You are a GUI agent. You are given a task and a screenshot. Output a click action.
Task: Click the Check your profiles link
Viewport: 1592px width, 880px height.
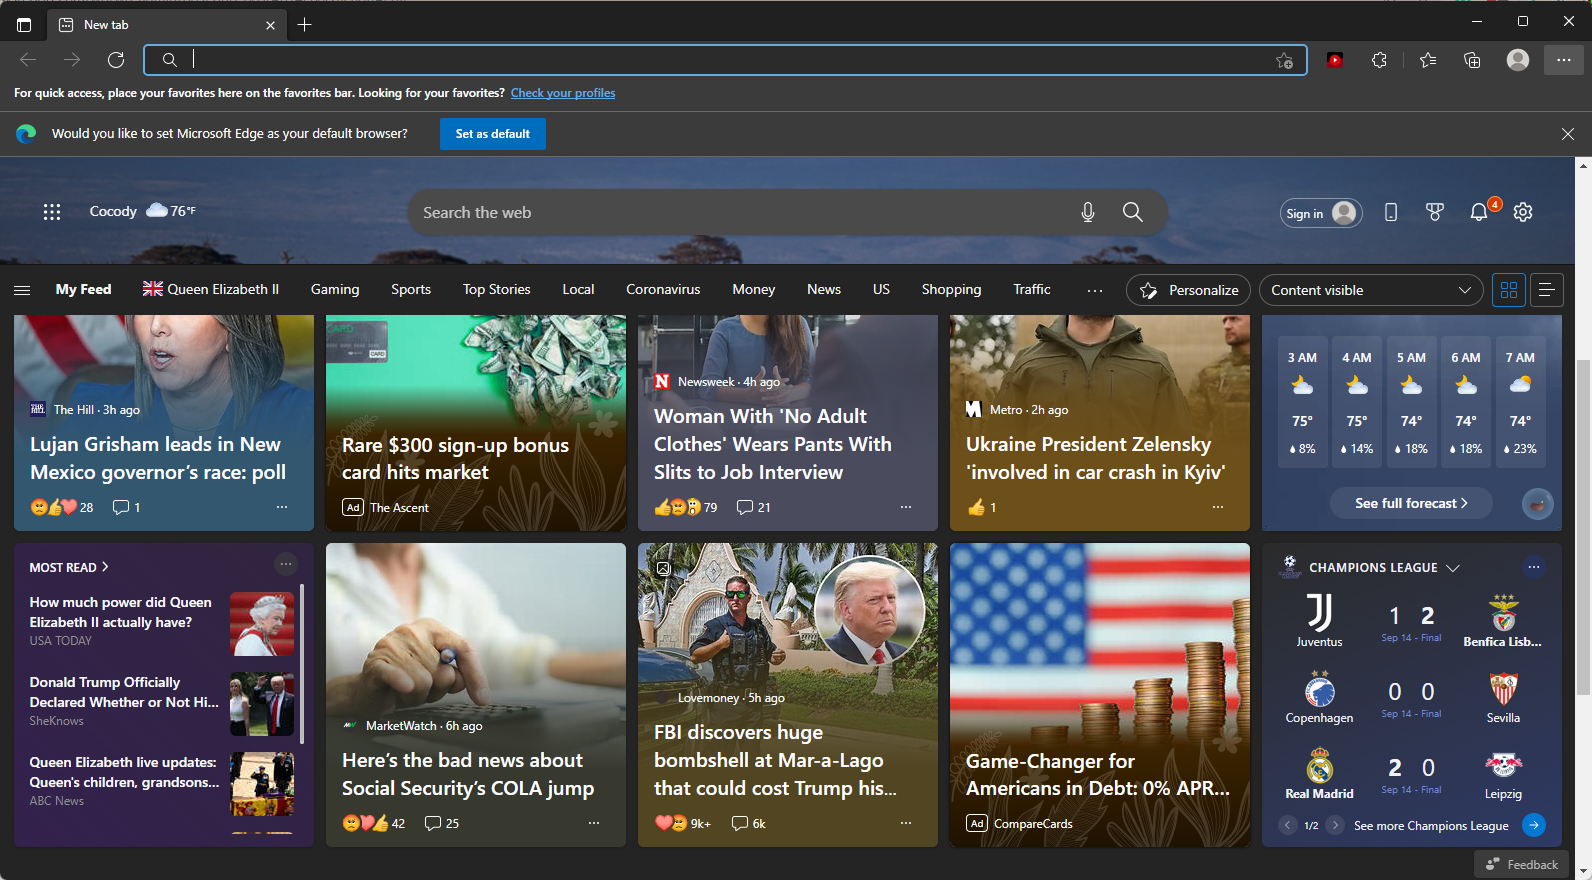click(x=563, y=93)
